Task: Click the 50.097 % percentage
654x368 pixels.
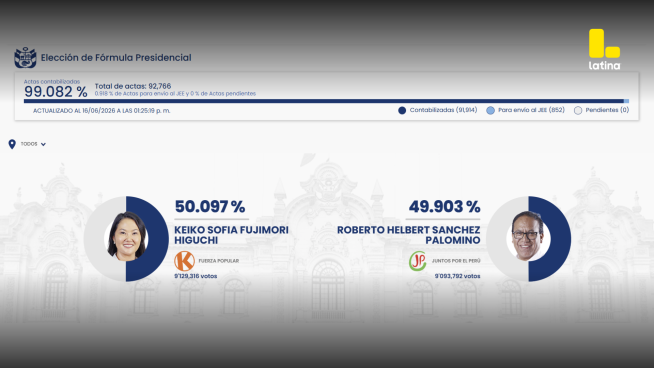Action: coord(210,207)
